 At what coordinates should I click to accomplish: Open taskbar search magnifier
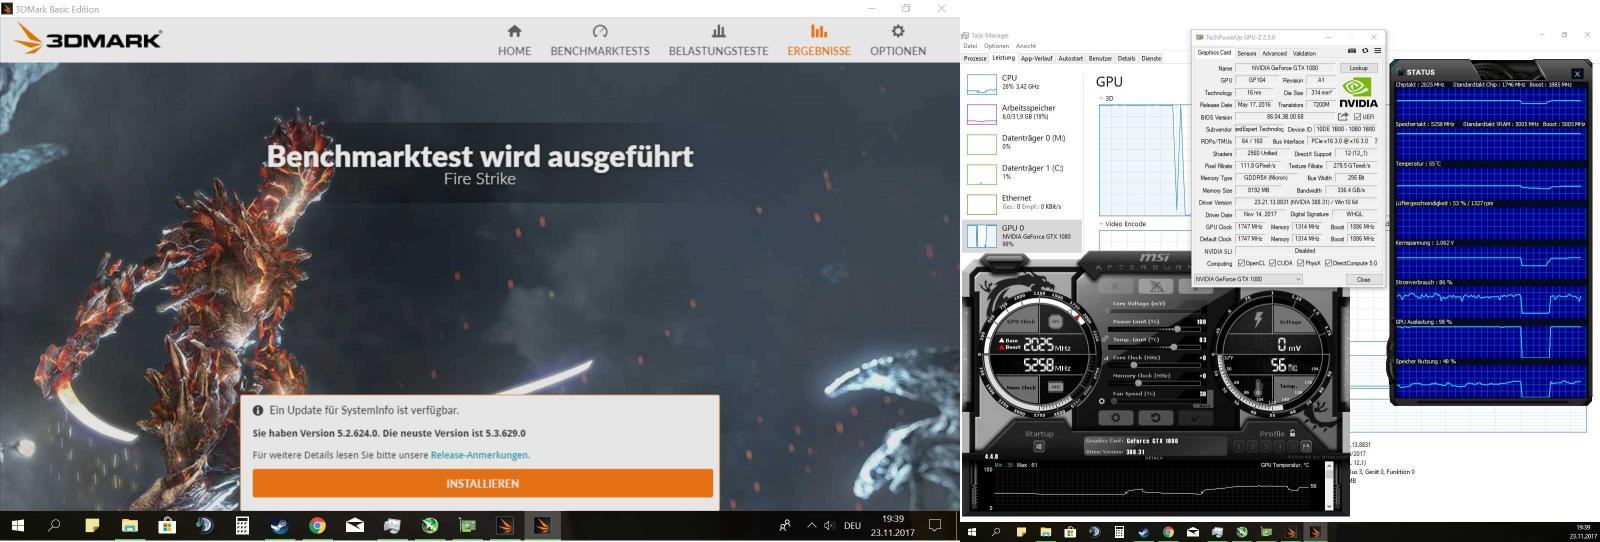[54, 525]
